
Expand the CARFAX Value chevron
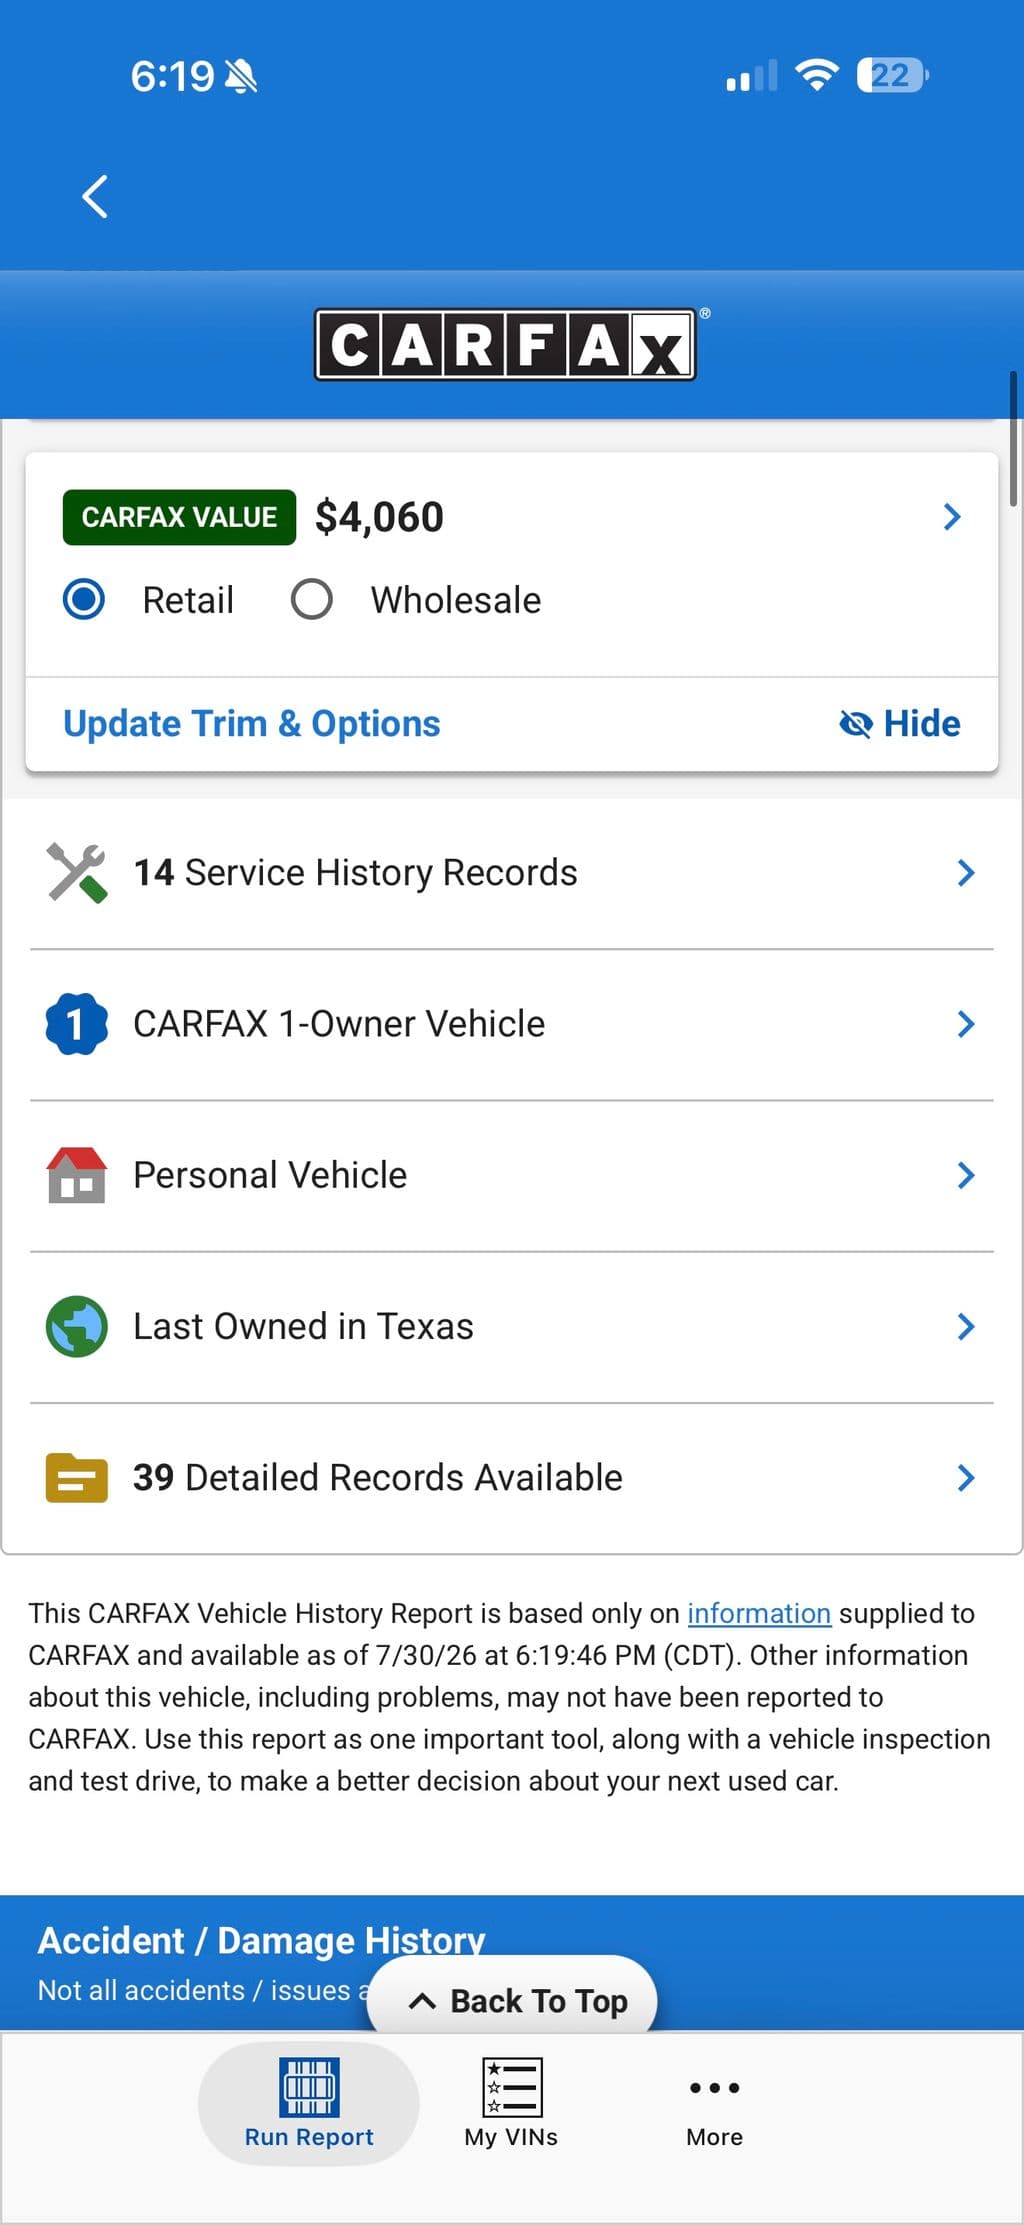click(x=952, y=517)
